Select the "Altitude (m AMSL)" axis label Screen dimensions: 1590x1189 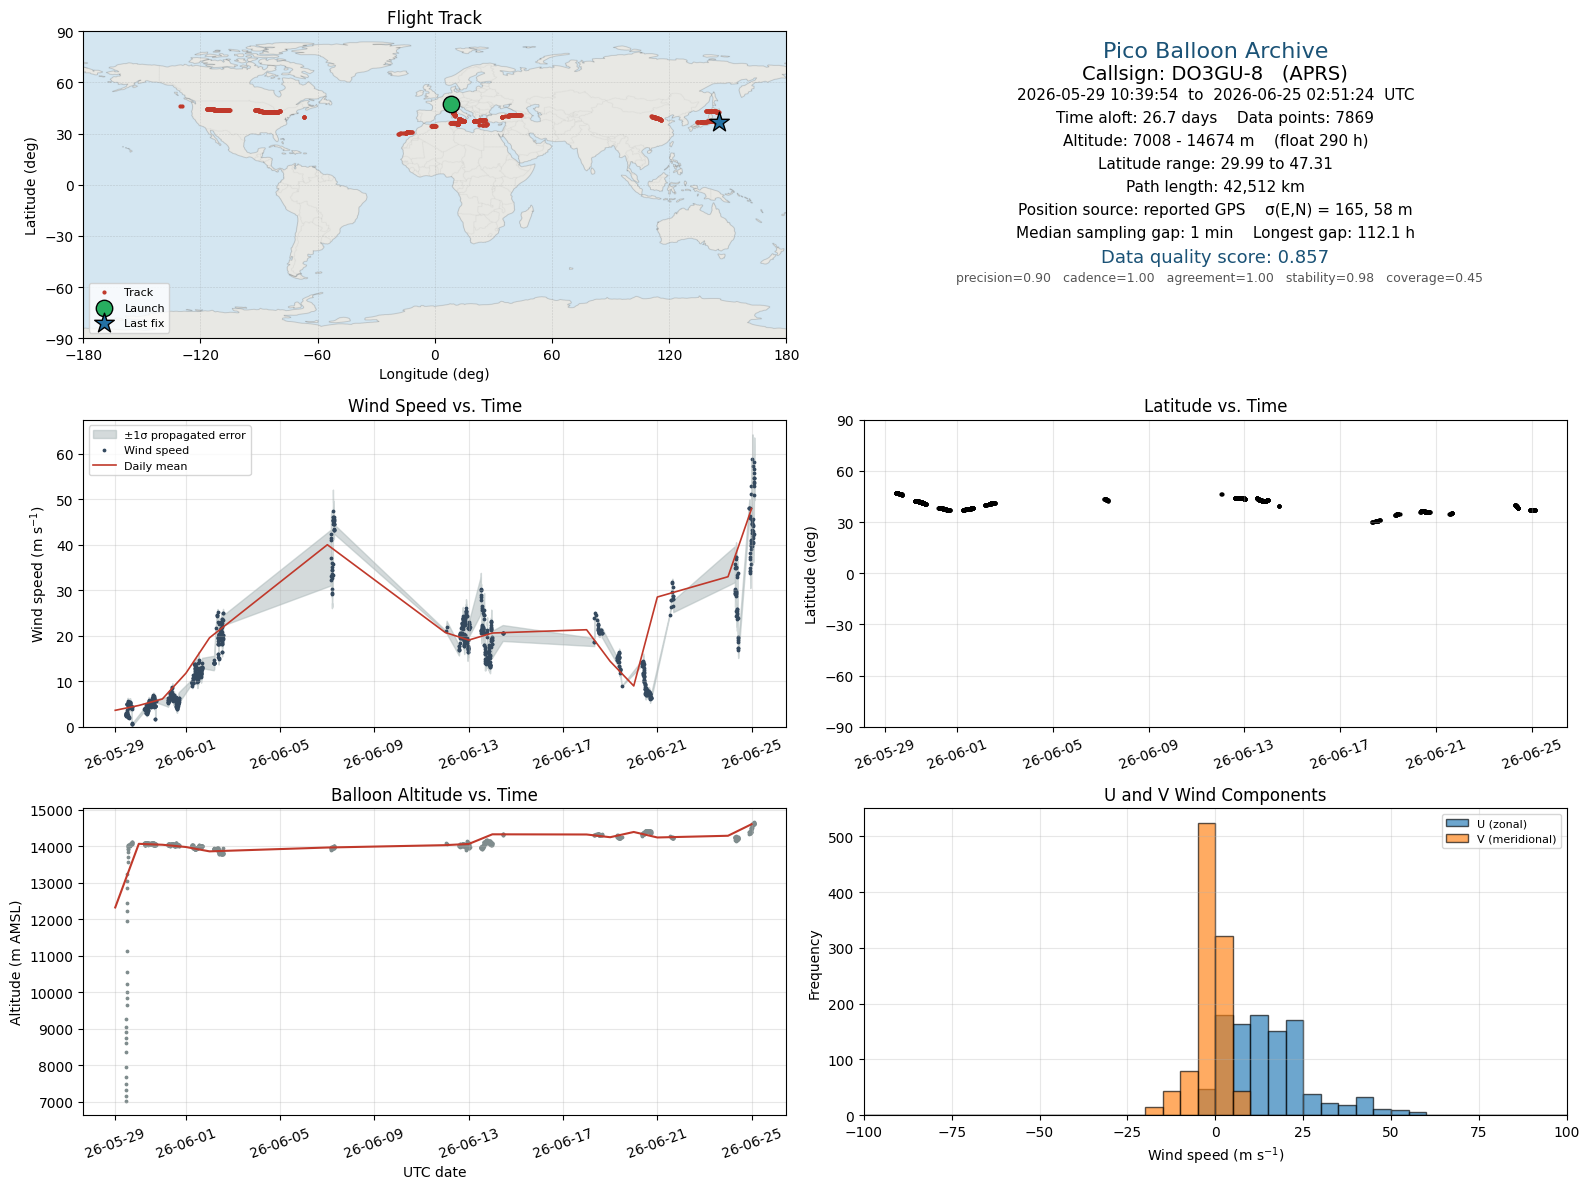point(16,963)
